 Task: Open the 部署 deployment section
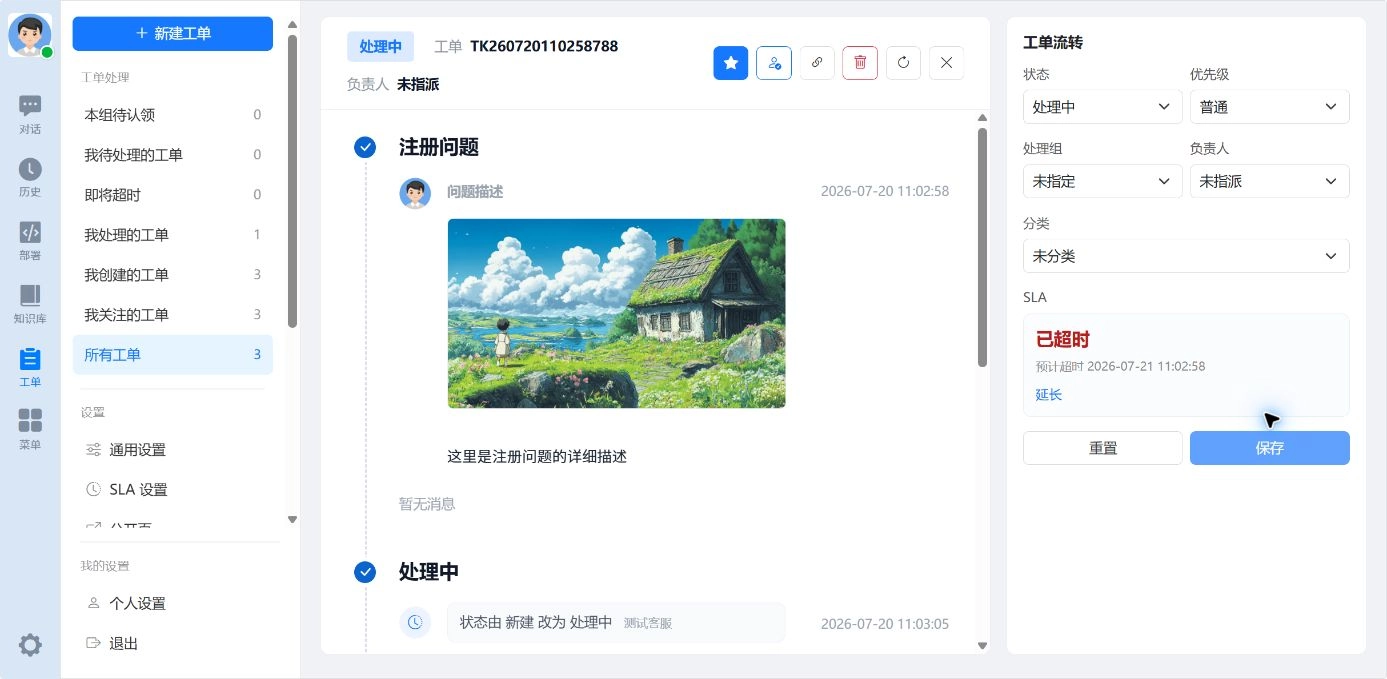(30, 240)
